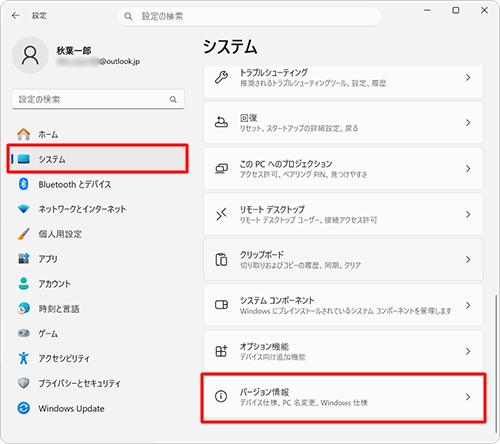Screen dimensions: 500x444
Task: Click the システム コンポーネント icon
Action: (221, 305)
